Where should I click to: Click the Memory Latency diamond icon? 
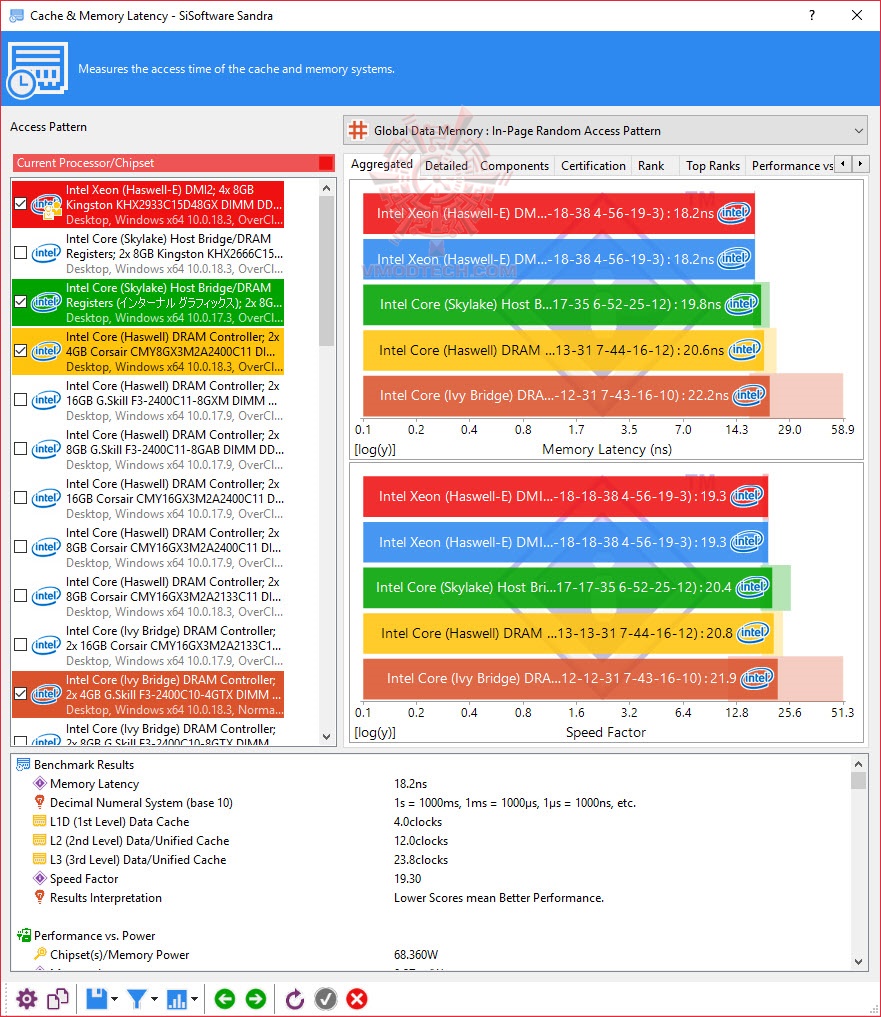coord(40,784)
